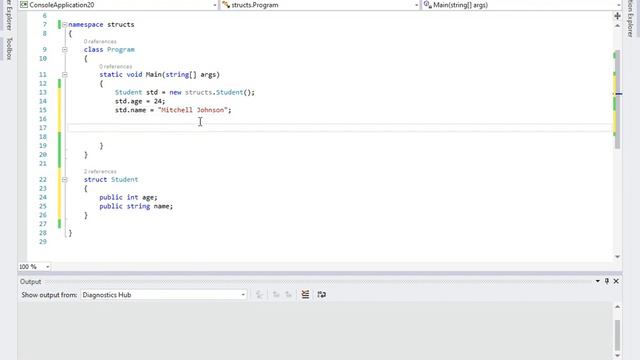Click the class icon beside structs.Program
Image resolution: width=640 pixels, height=360 pixels.
click(x=226, y=5)
